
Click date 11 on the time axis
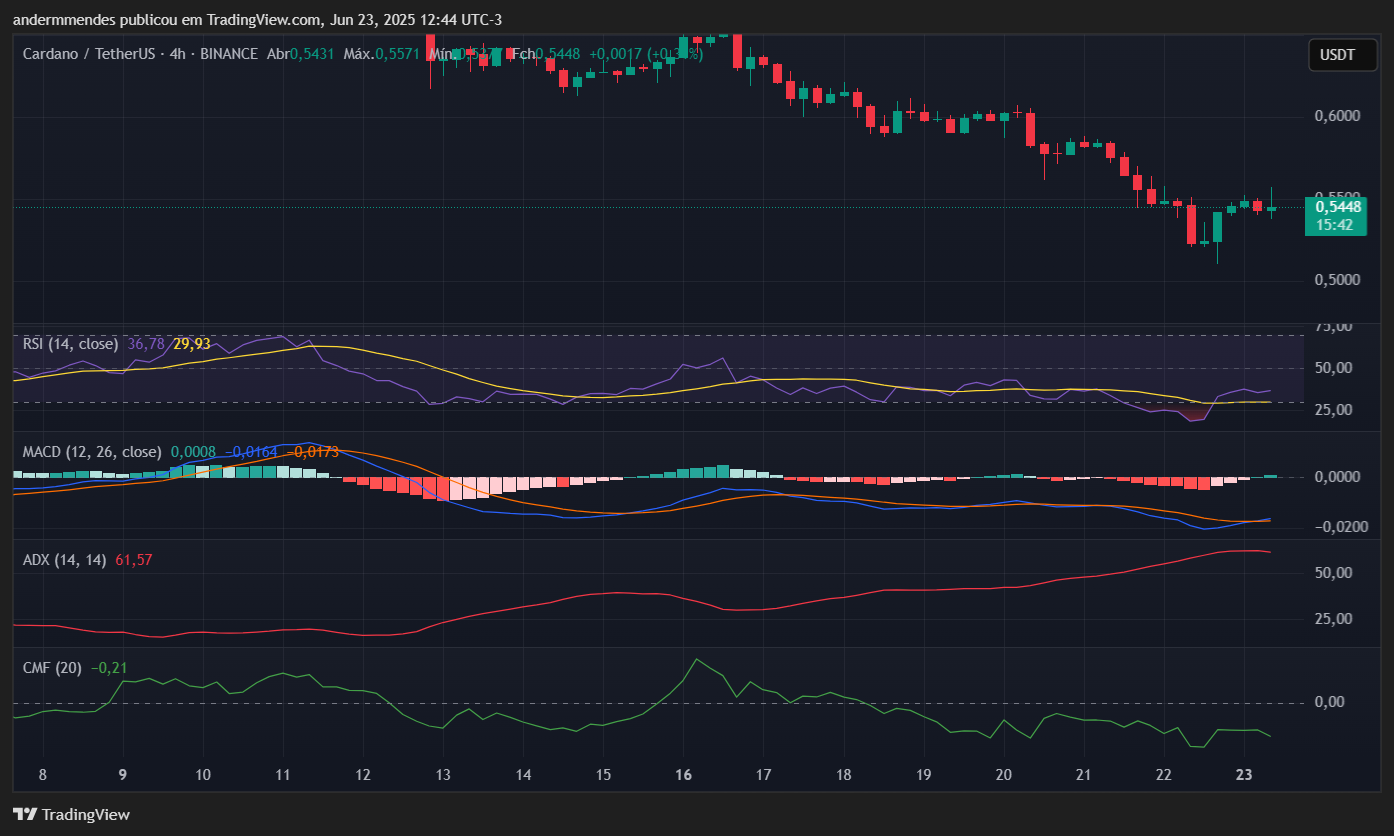282,775
